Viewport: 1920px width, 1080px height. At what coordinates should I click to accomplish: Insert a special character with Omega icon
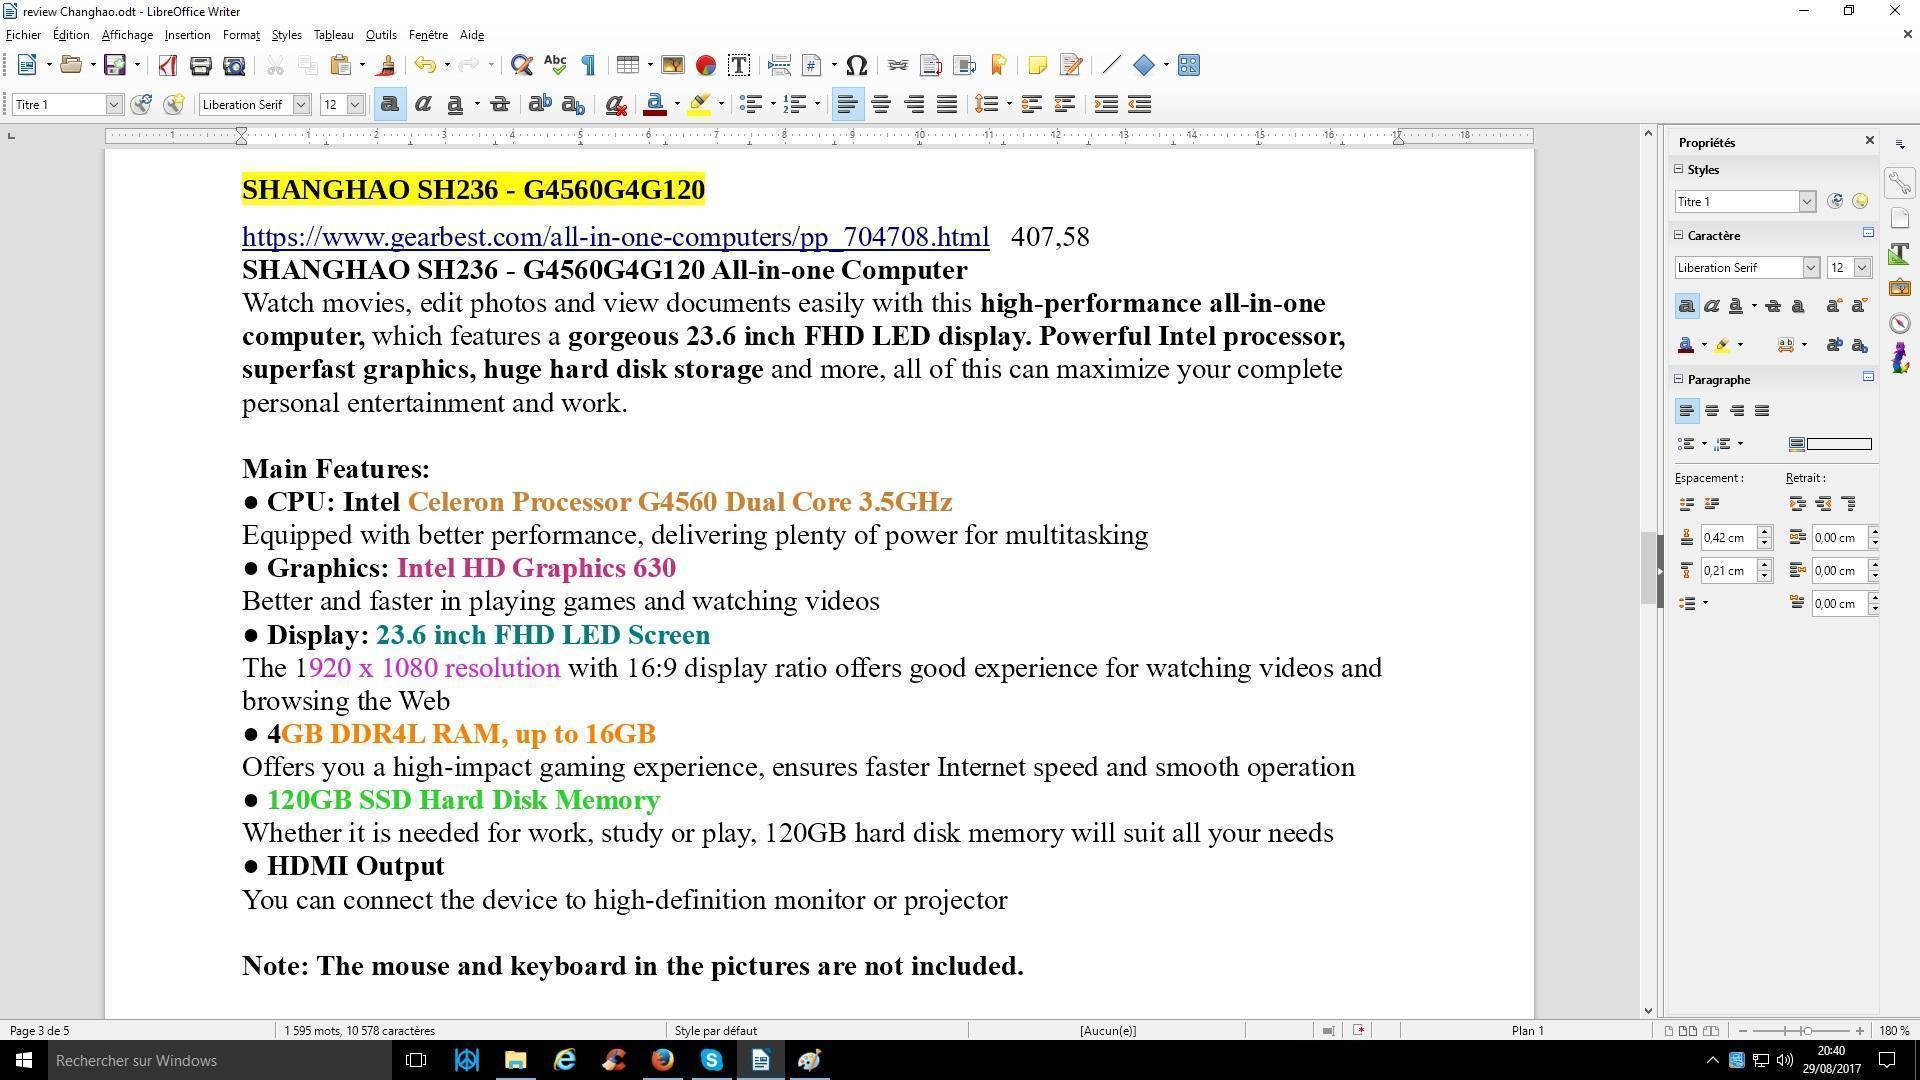856,66
